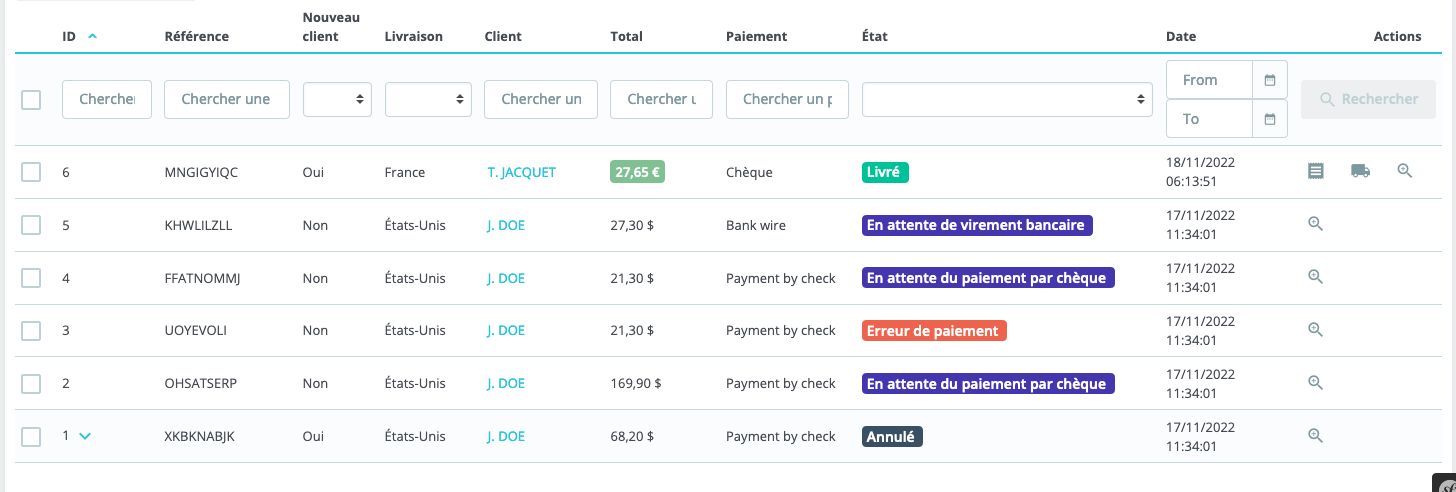Viewport: 1456px width, 492px height.
Task: Click the En attente du paiement badge for FFATNOMMJ
Action: [x=988, y=278]
